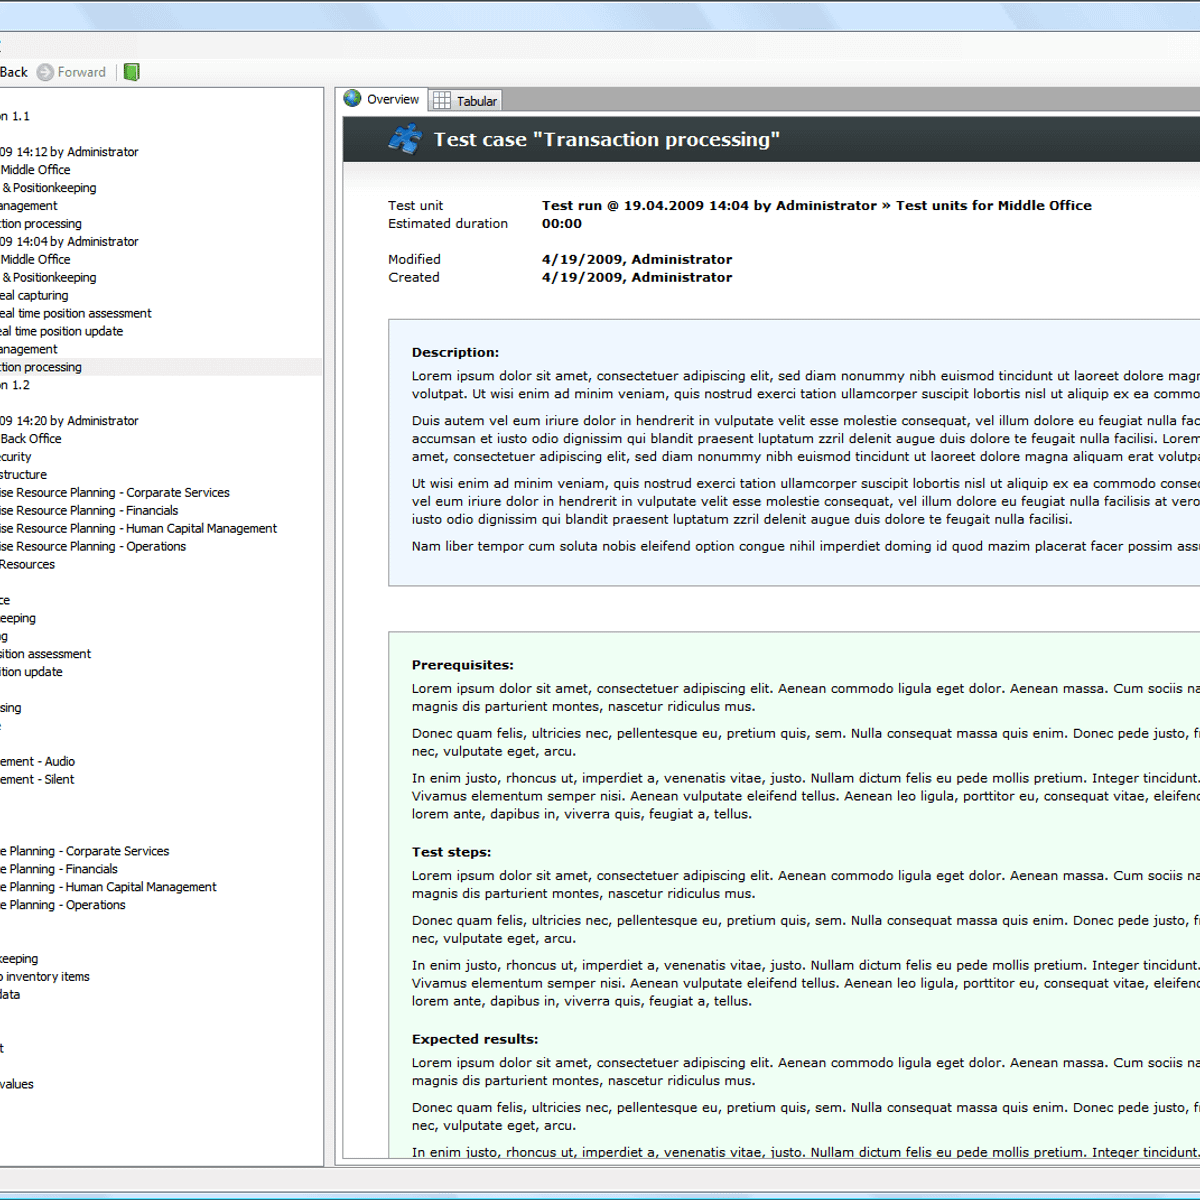The width and height of the screenshot is (1200, 1200).
Task: Click the 'Prerequisites:' heading
Action: 462,665
